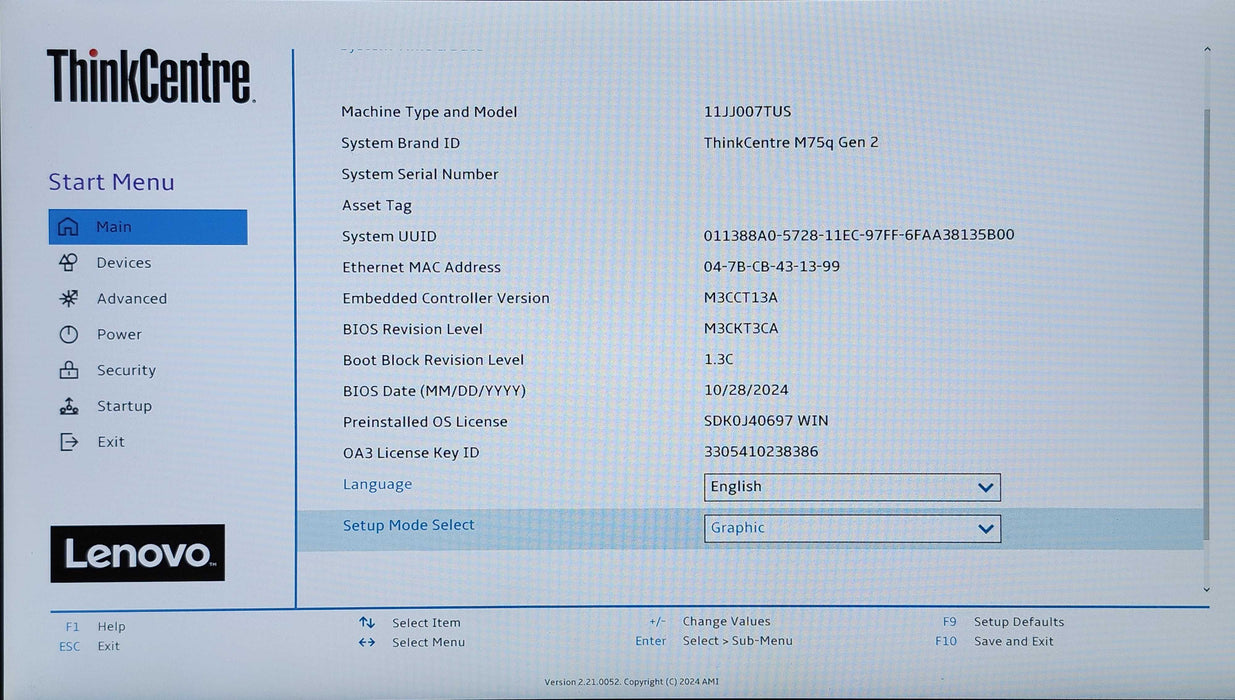Click the left-right arrows Select Menu icon
This screenshot has height=700, width=1235.
coord(367,642)
